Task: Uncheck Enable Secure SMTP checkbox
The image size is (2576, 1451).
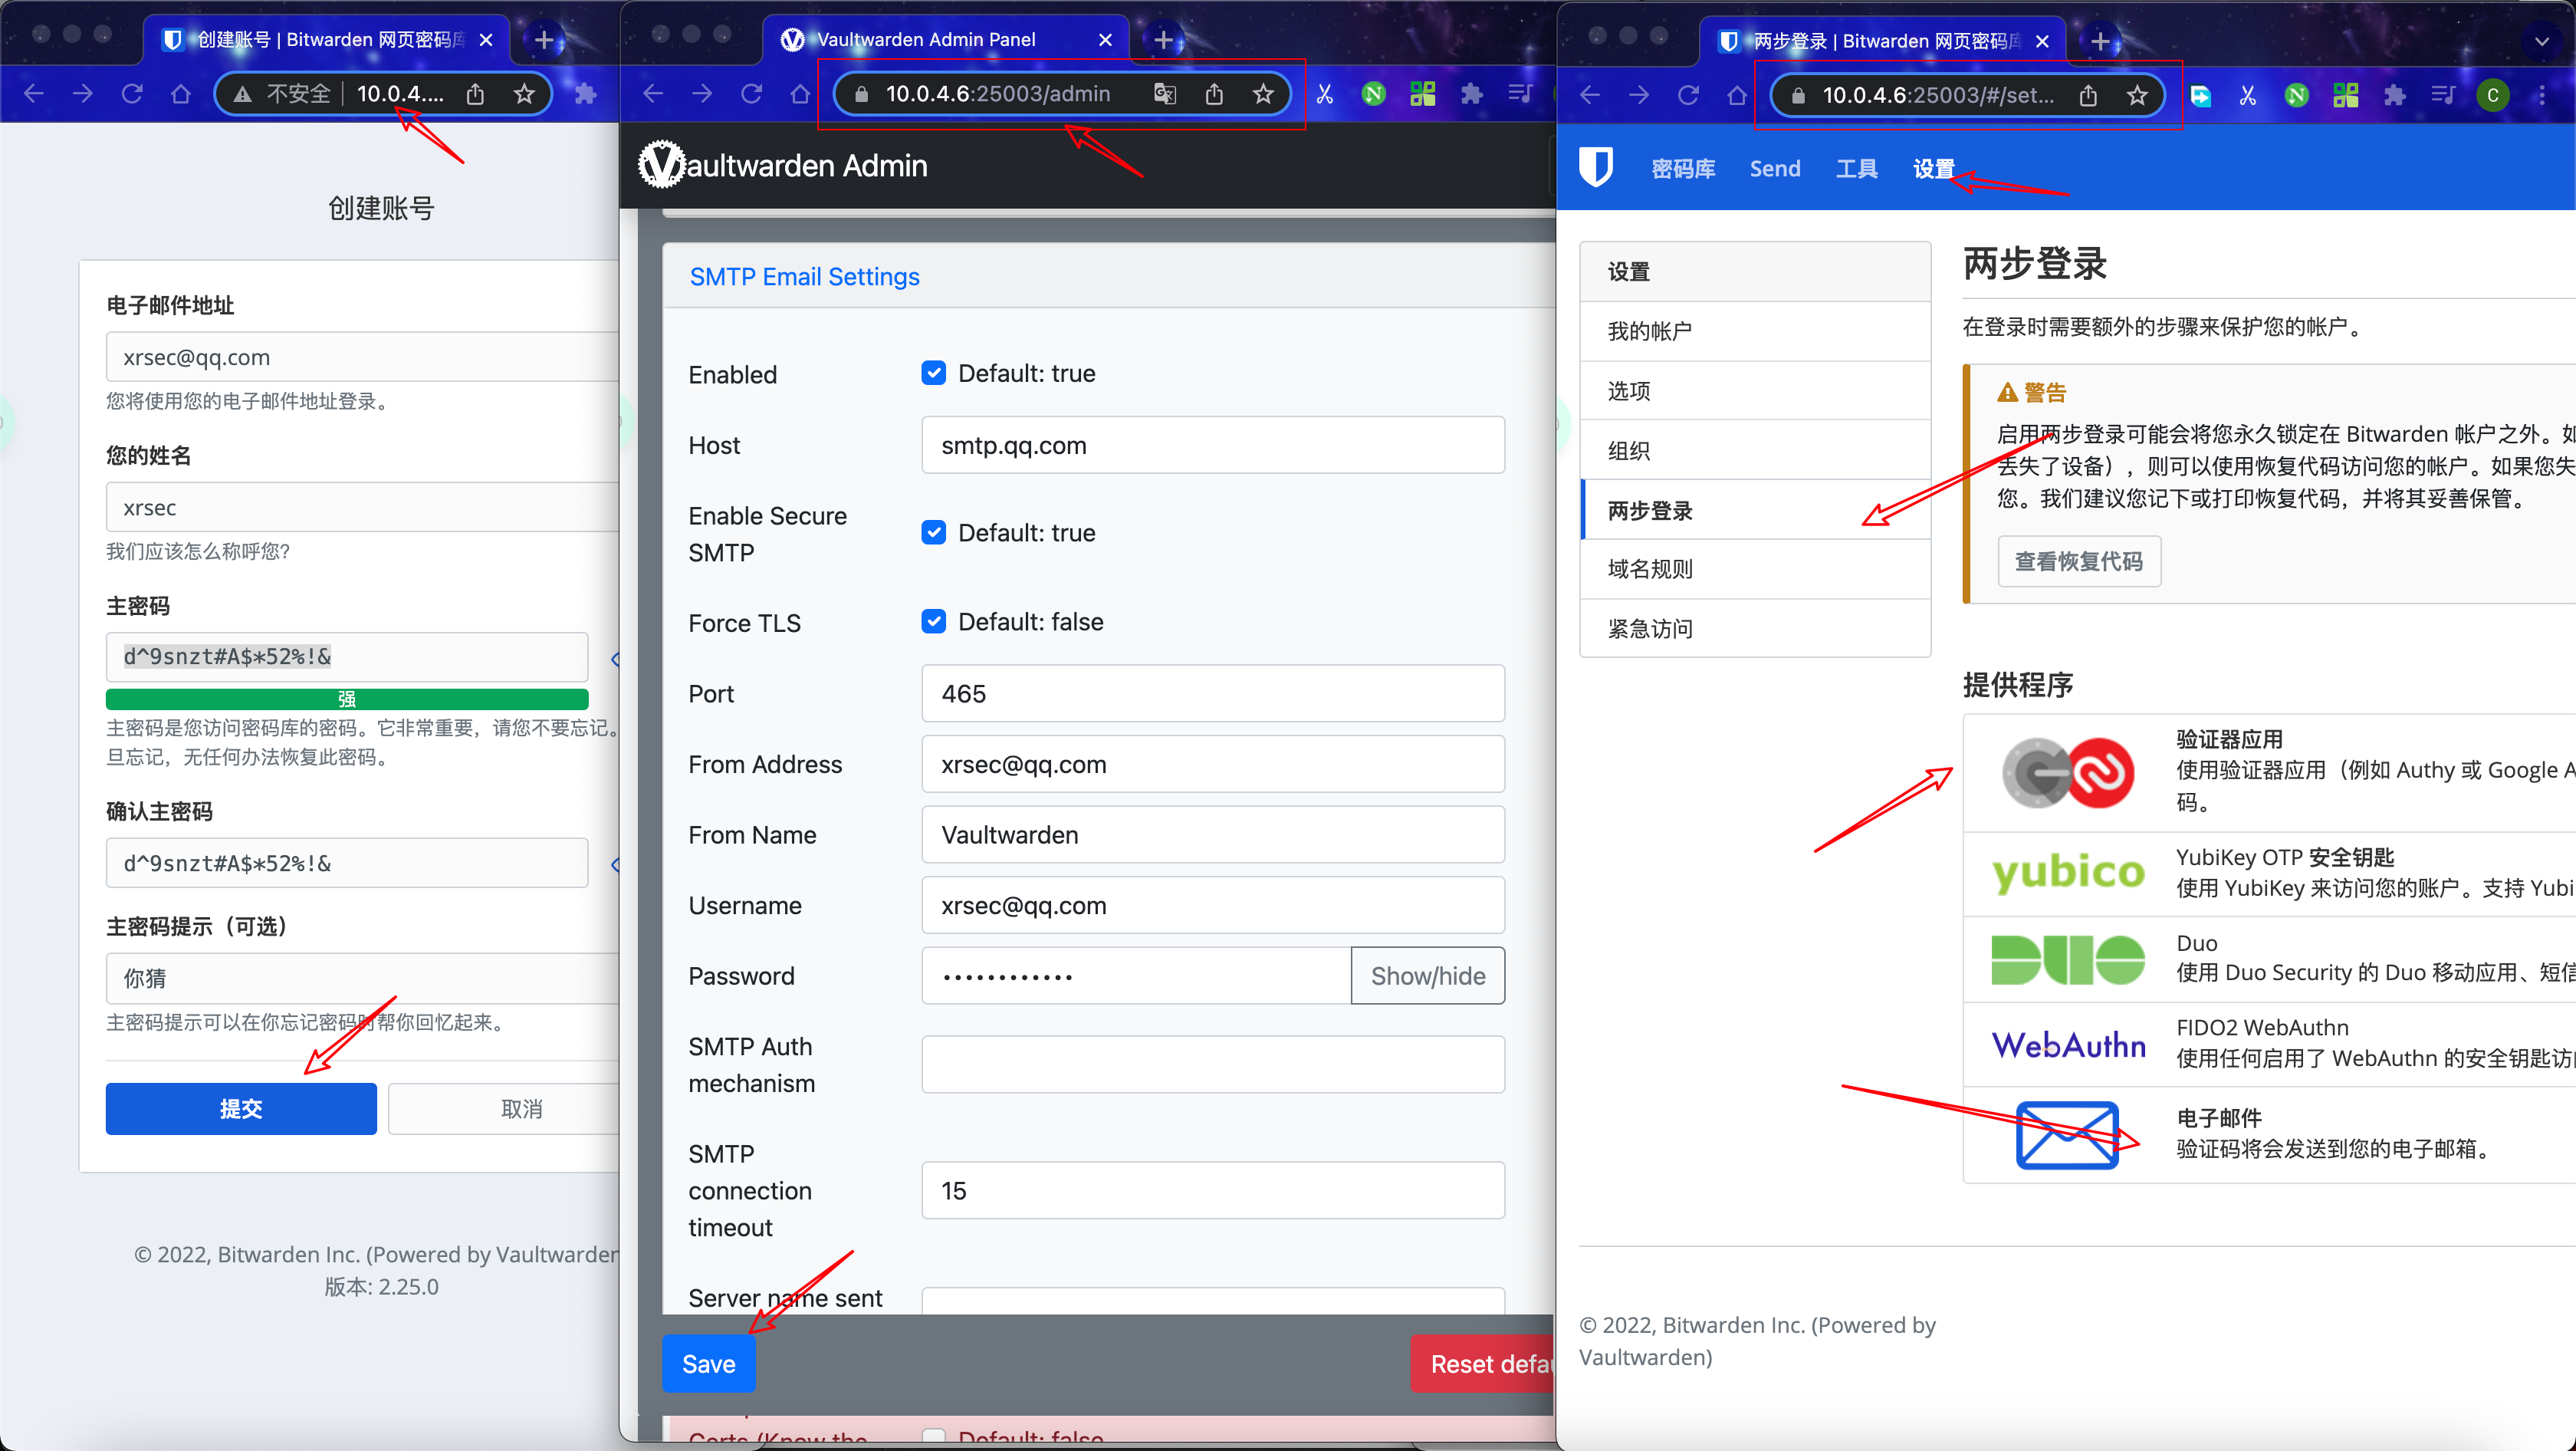Action: (x=933, y=532)
